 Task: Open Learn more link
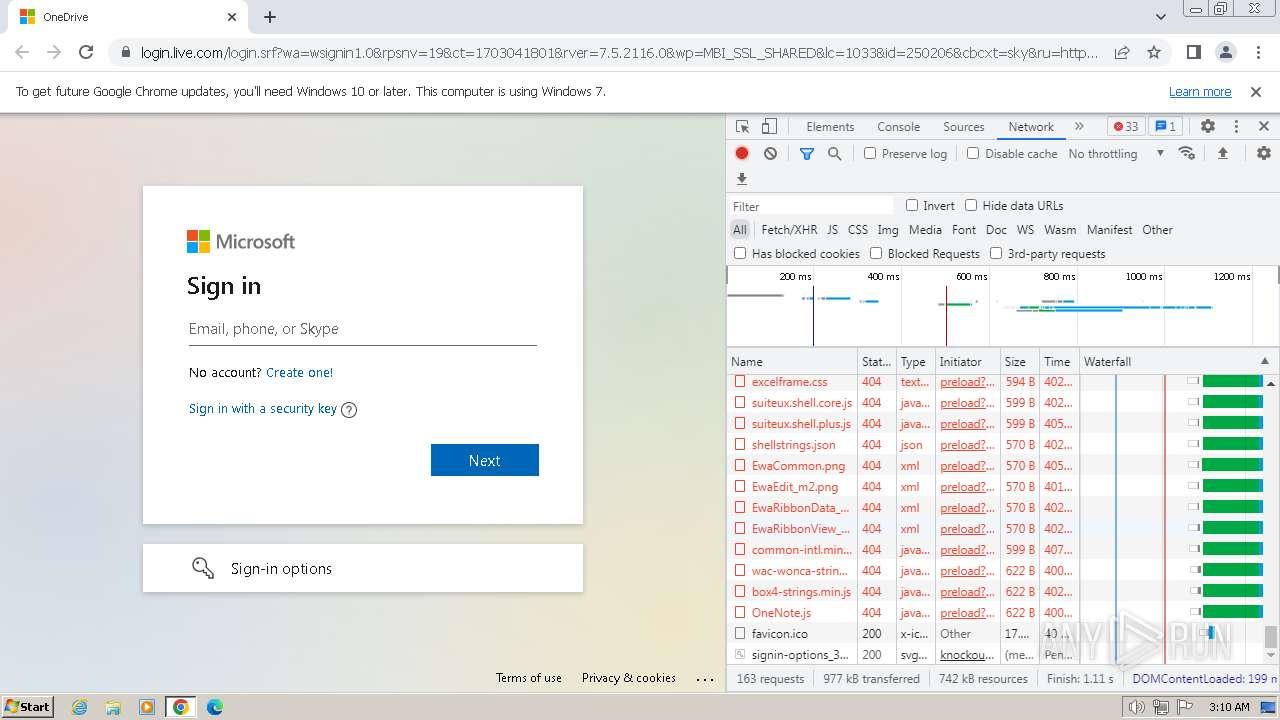tap(1200, 91)
